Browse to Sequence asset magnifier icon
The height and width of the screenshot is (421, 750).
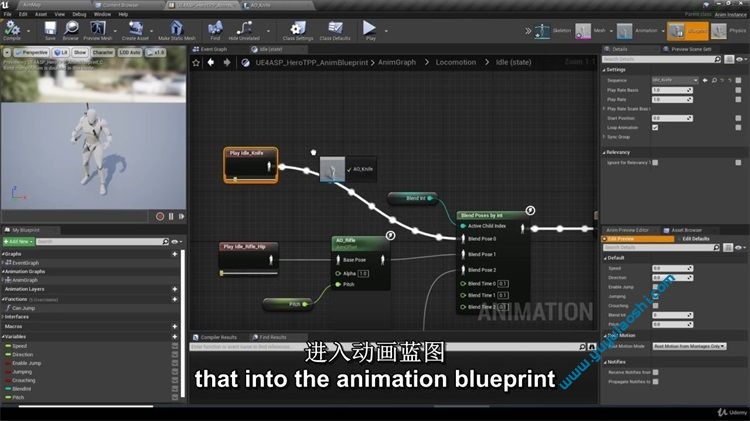(714, 80)
